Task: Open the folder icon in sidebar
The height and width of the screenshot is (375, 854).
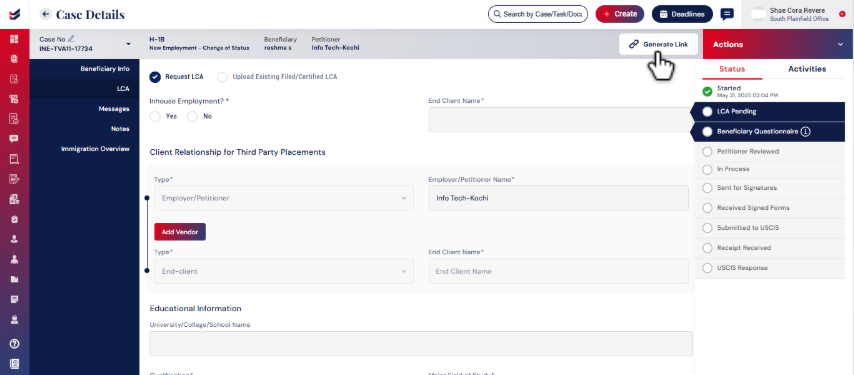Action: [x=14, y=279]
